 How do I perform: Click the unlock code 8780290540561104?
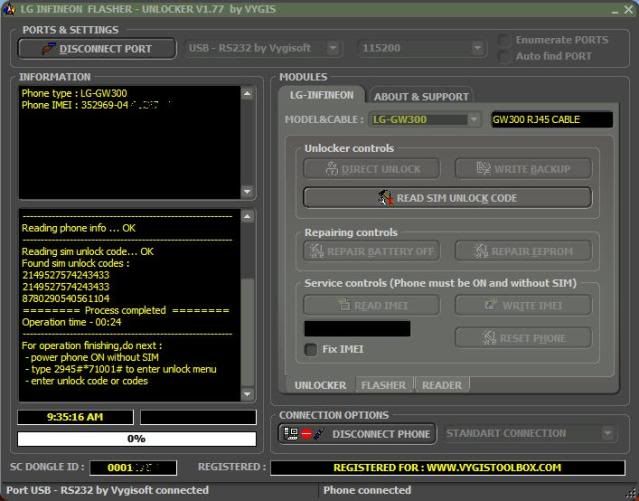coord(66,299)
